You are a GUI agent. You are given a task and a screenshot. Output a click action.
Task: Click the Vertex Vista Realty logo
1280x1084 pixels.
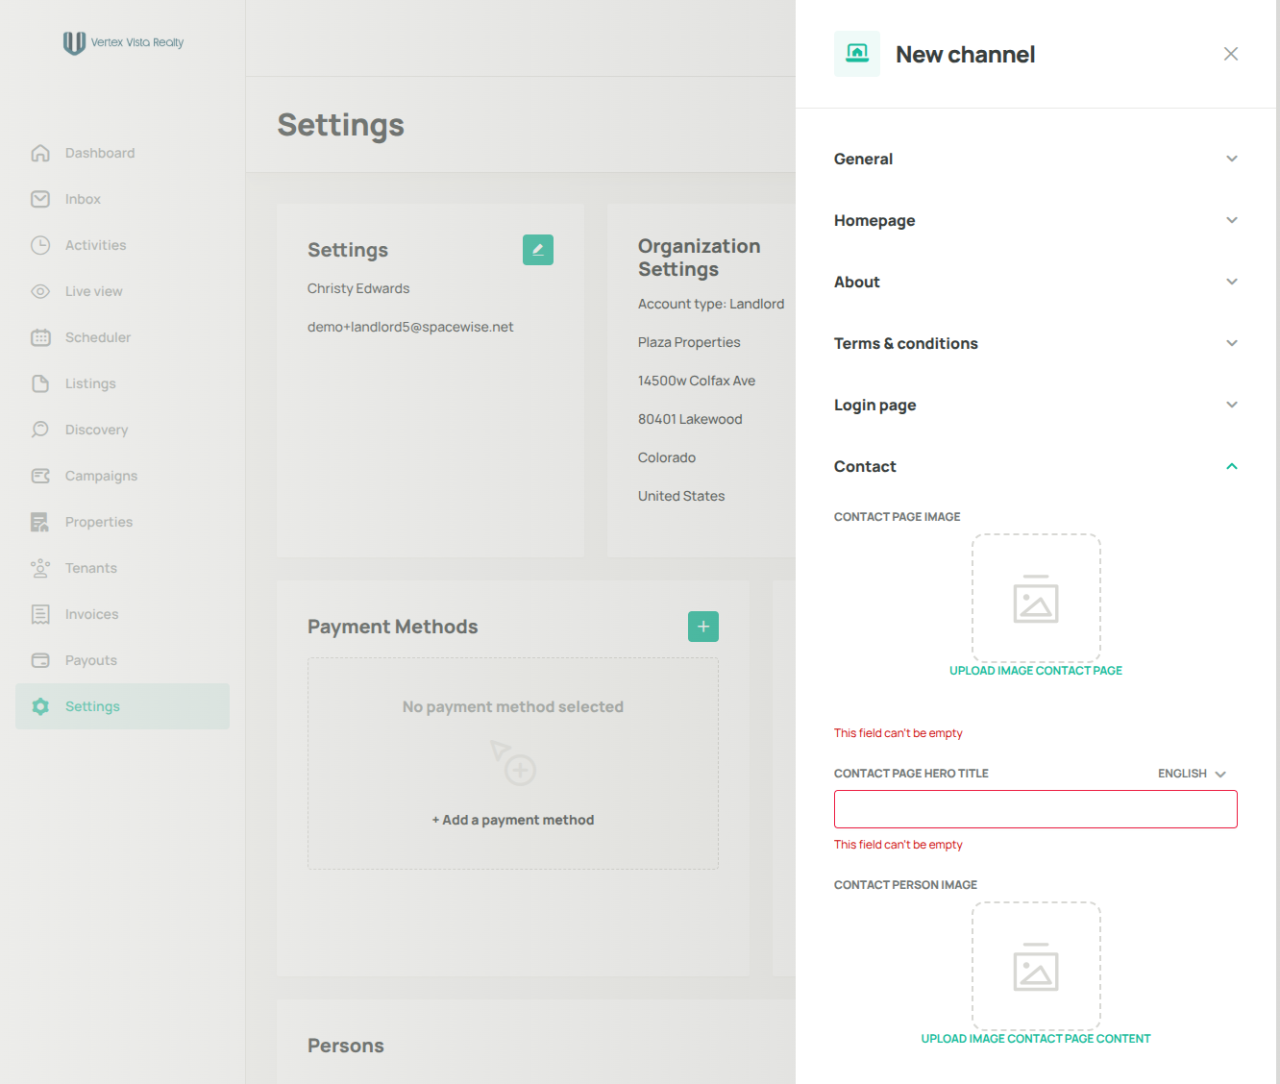pos(123,42)
